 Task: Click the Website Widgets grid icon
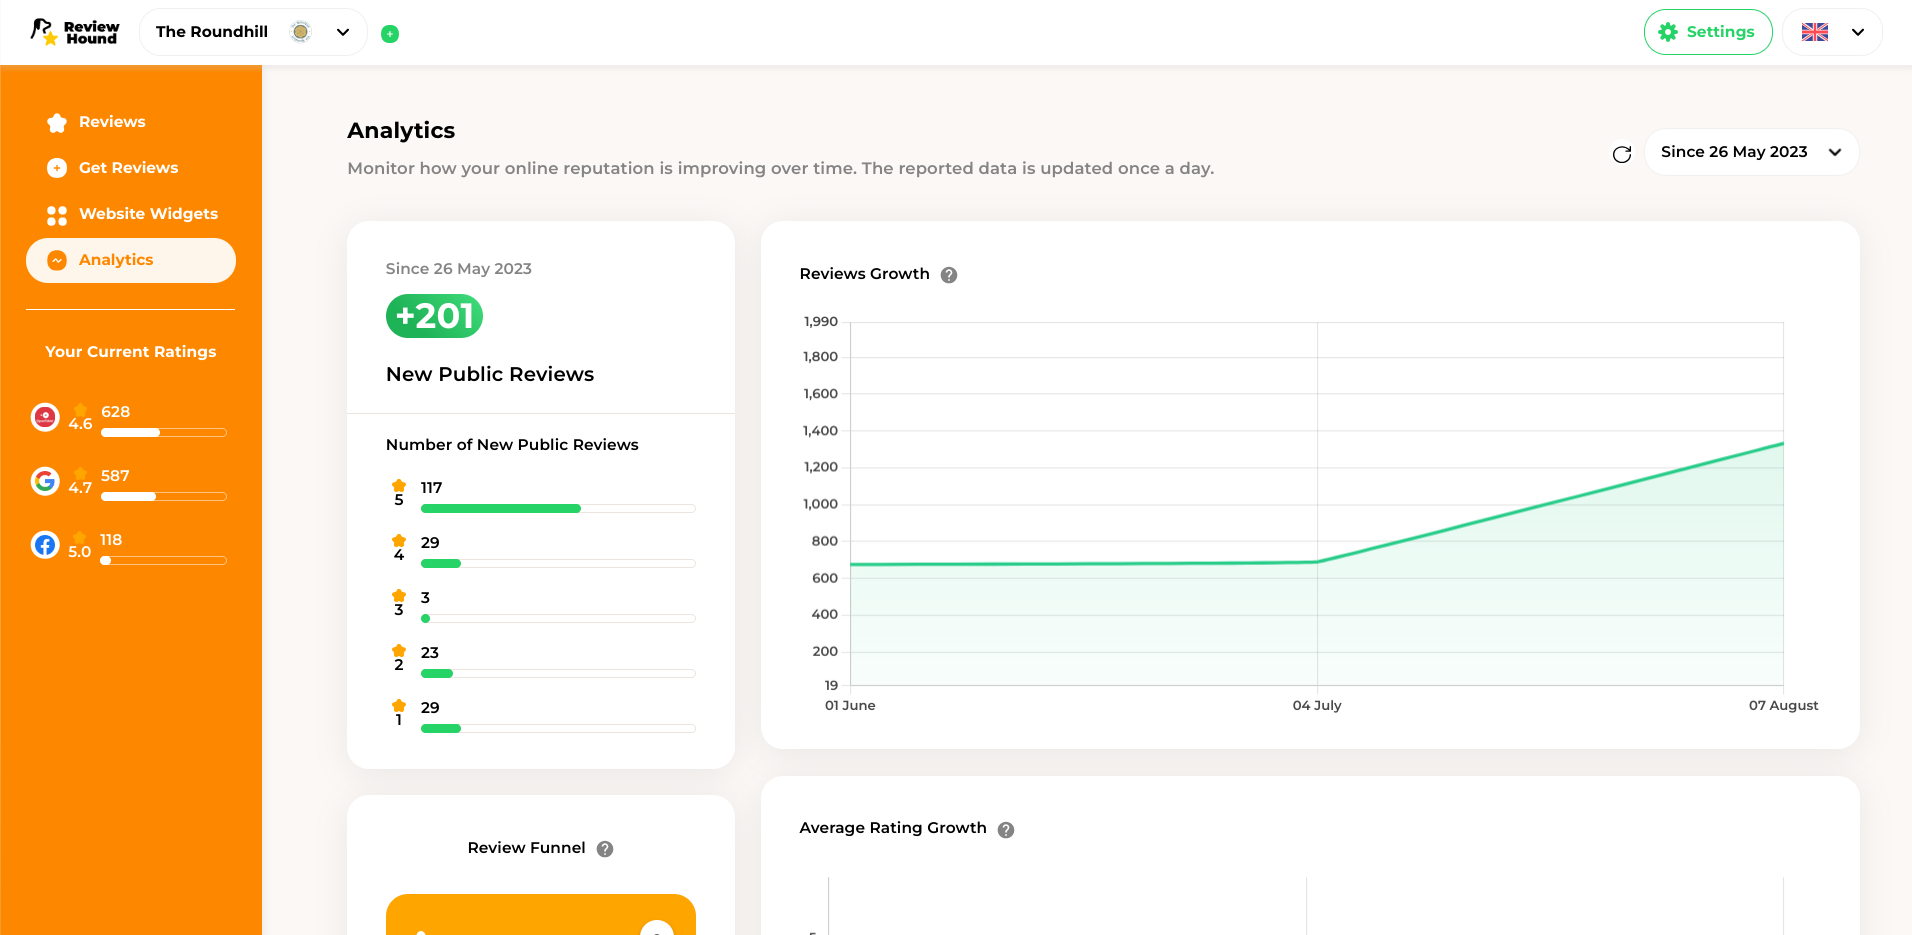[57, 215]
